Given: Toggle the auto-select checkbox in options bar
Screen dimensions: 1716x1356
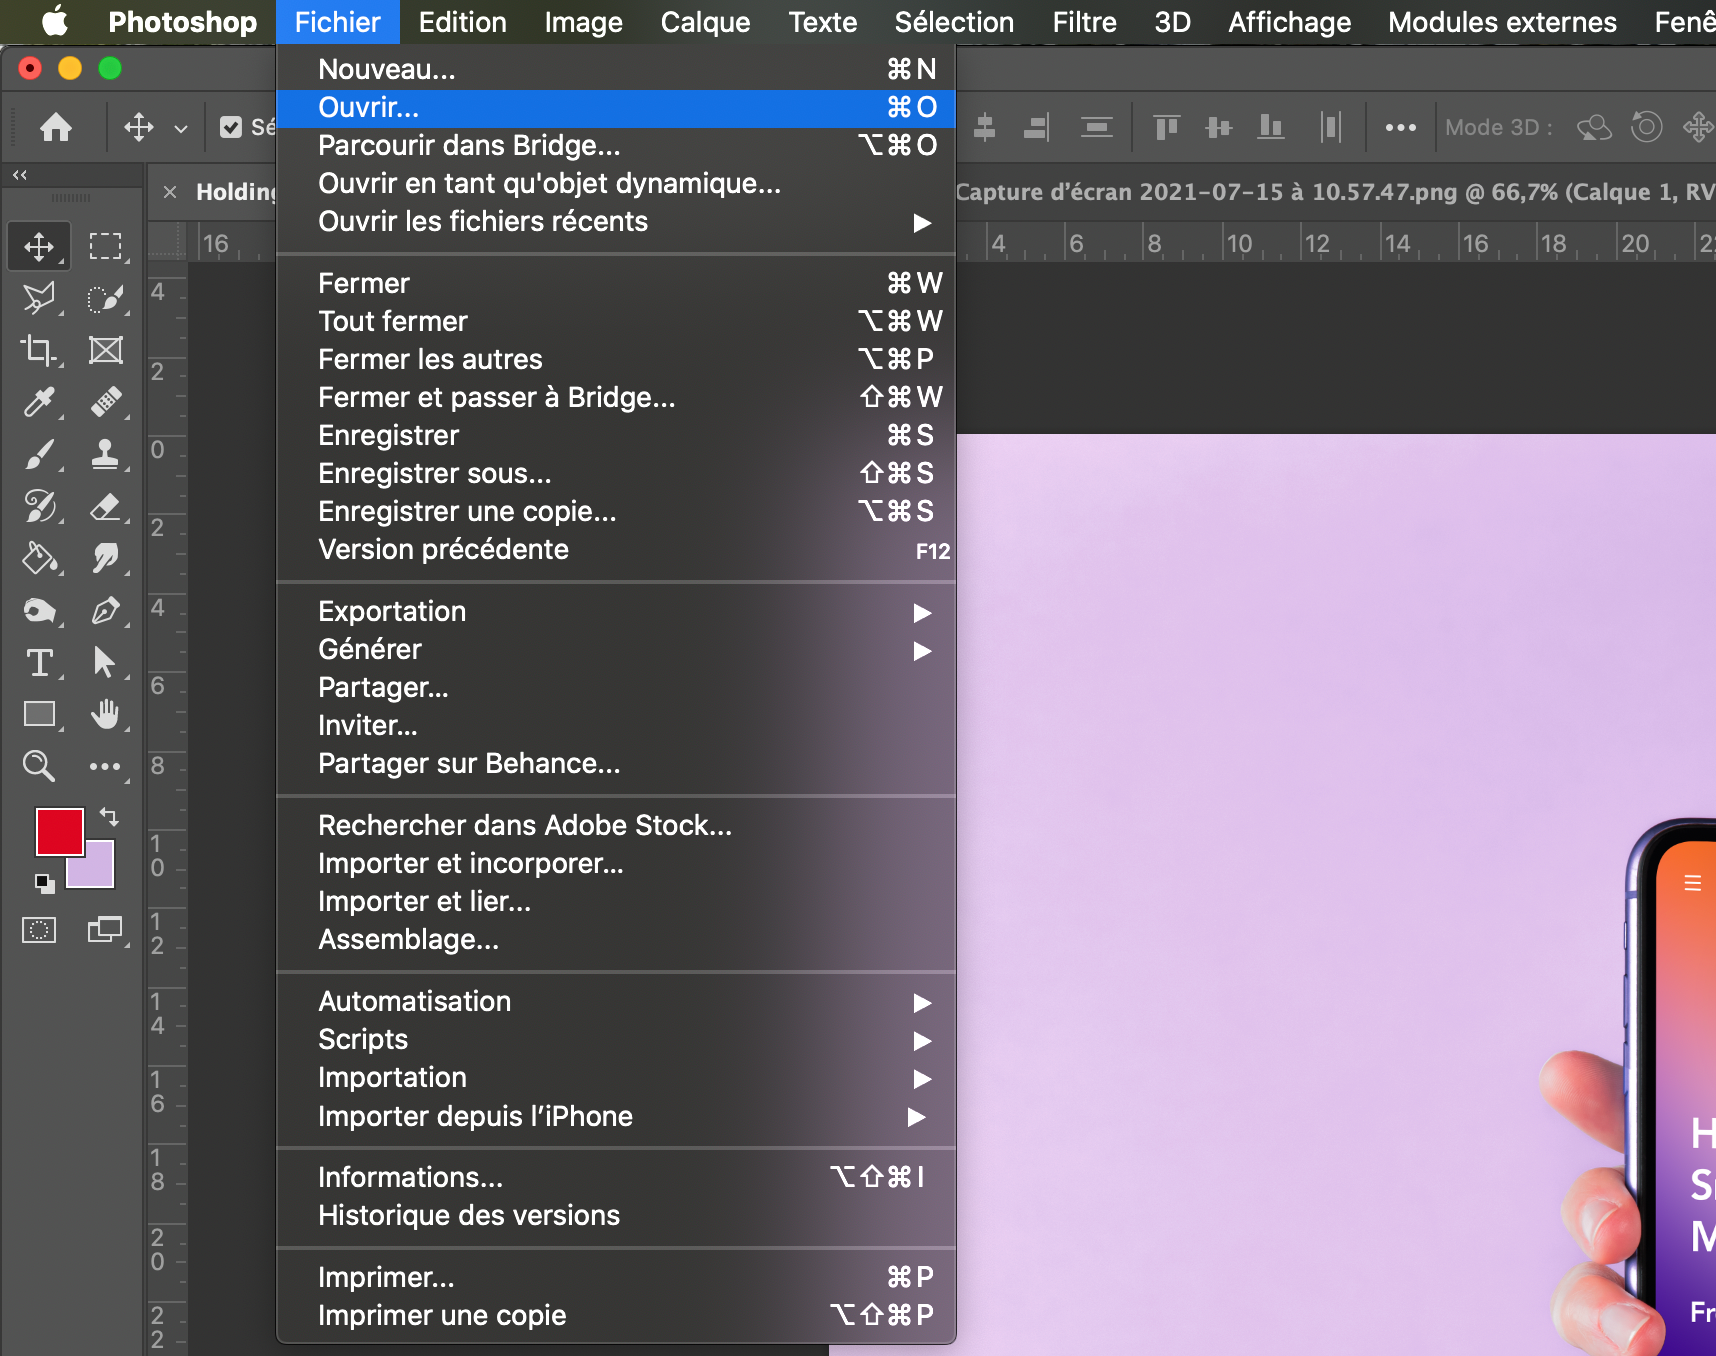Looking at the screenshot, I should click(x=231, y=127).
